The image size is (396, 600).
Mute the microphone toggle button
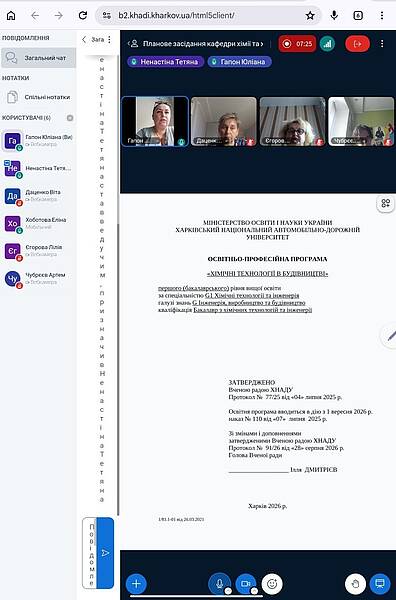[220, 584]
